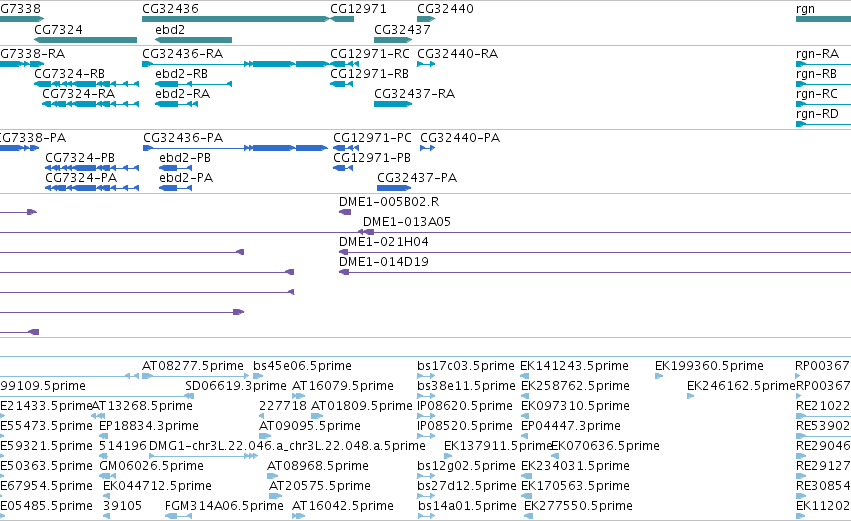The image size is (851, 521).
Task: Click protein label CG32437-PA
Action: point(417,178)
